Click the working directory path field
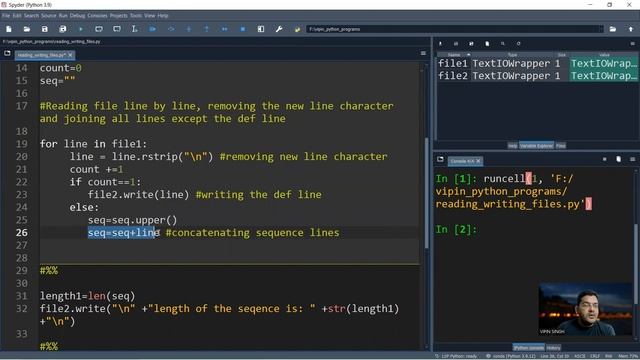The image size is (640, 360). tap(454, 29)
